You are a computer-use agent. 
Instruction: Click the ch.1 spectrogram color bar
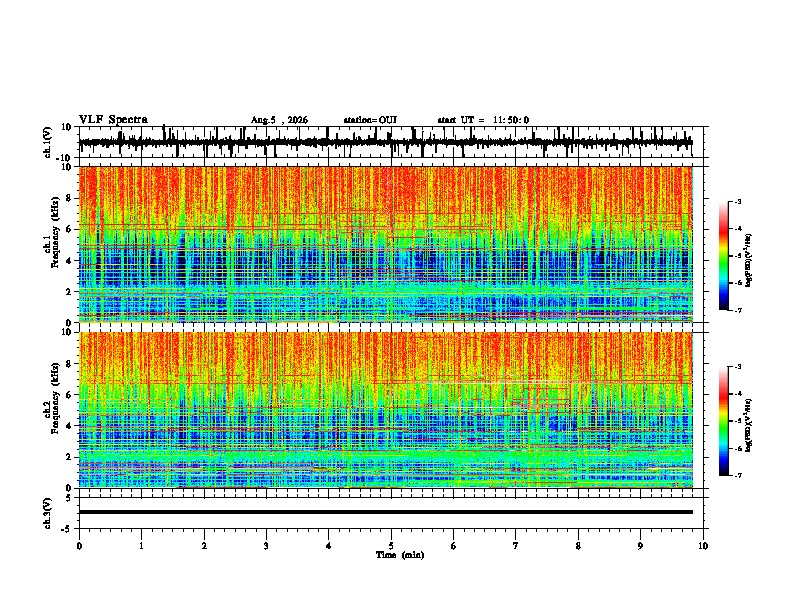(x=723, y=256)
